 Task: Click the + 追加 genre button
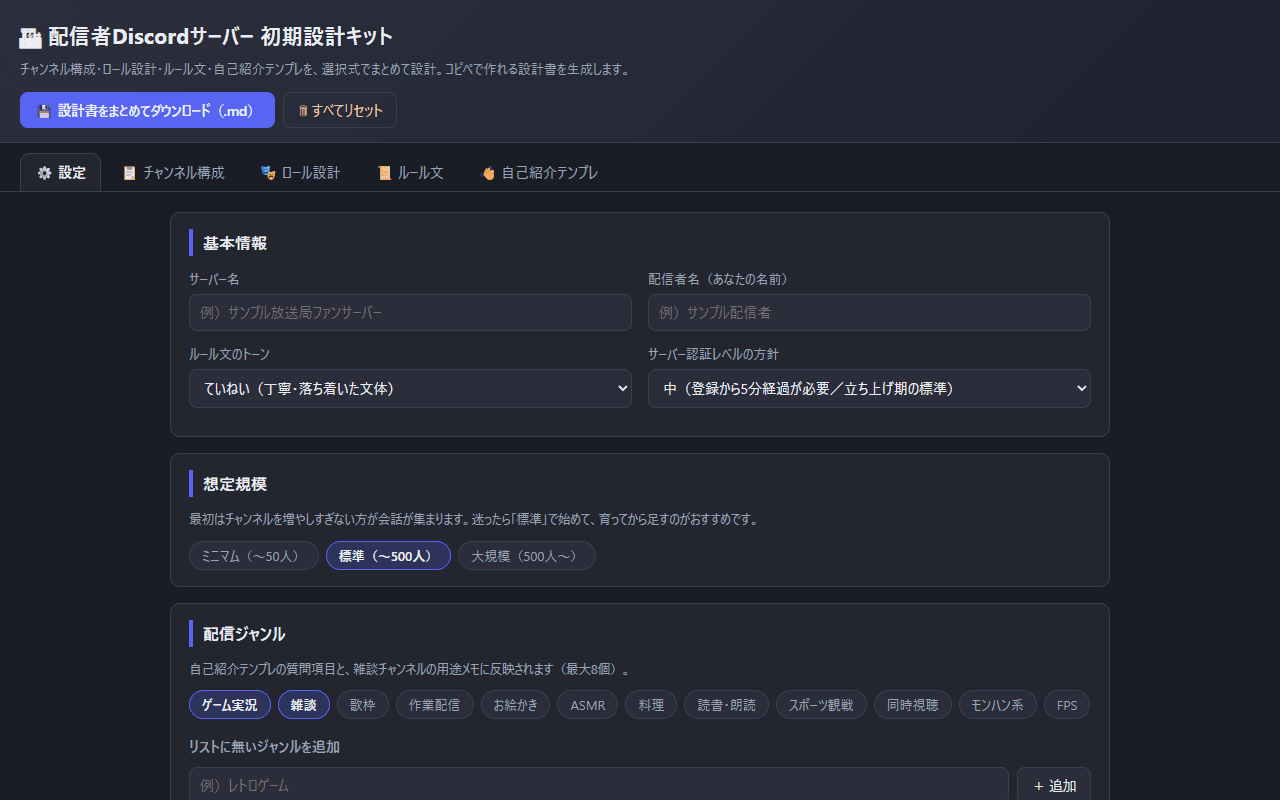click(x=1054, y=786)
